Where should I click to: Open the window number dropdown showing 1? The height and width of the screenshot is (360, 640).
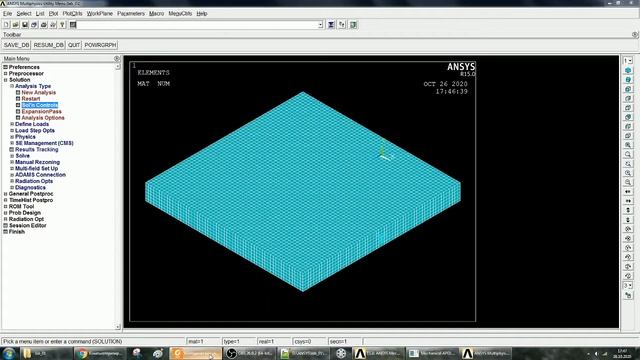628,60
